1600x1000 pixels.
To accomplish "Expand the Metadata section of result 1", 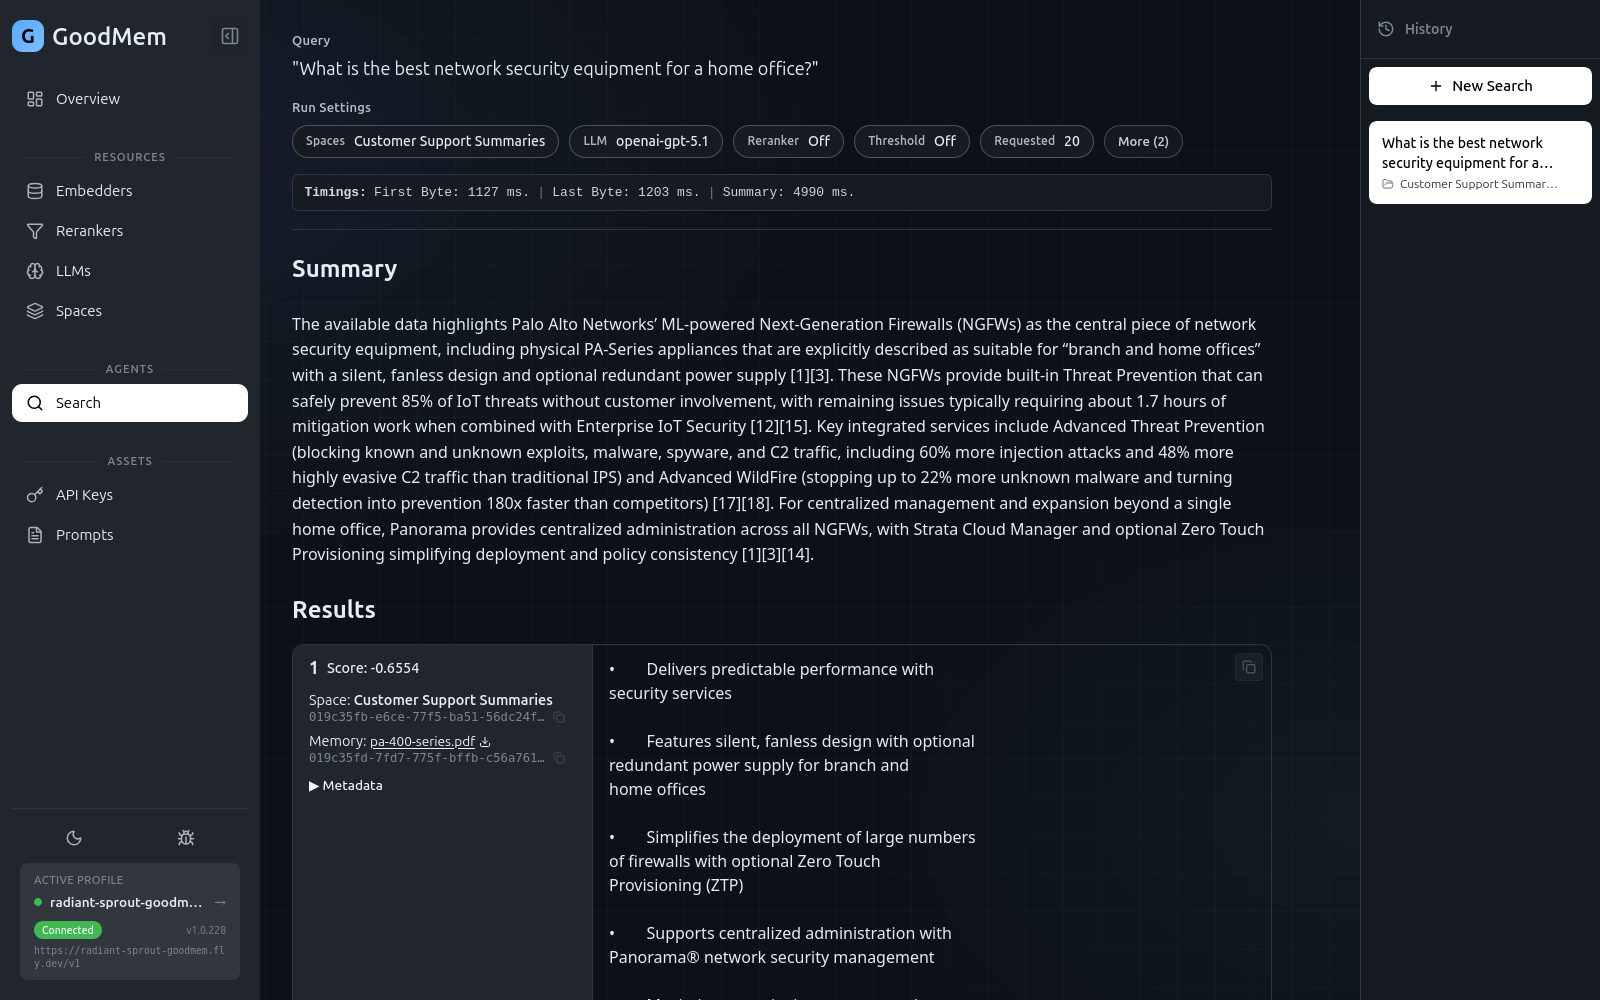I will pyautogui.click(x=345, y=785).
